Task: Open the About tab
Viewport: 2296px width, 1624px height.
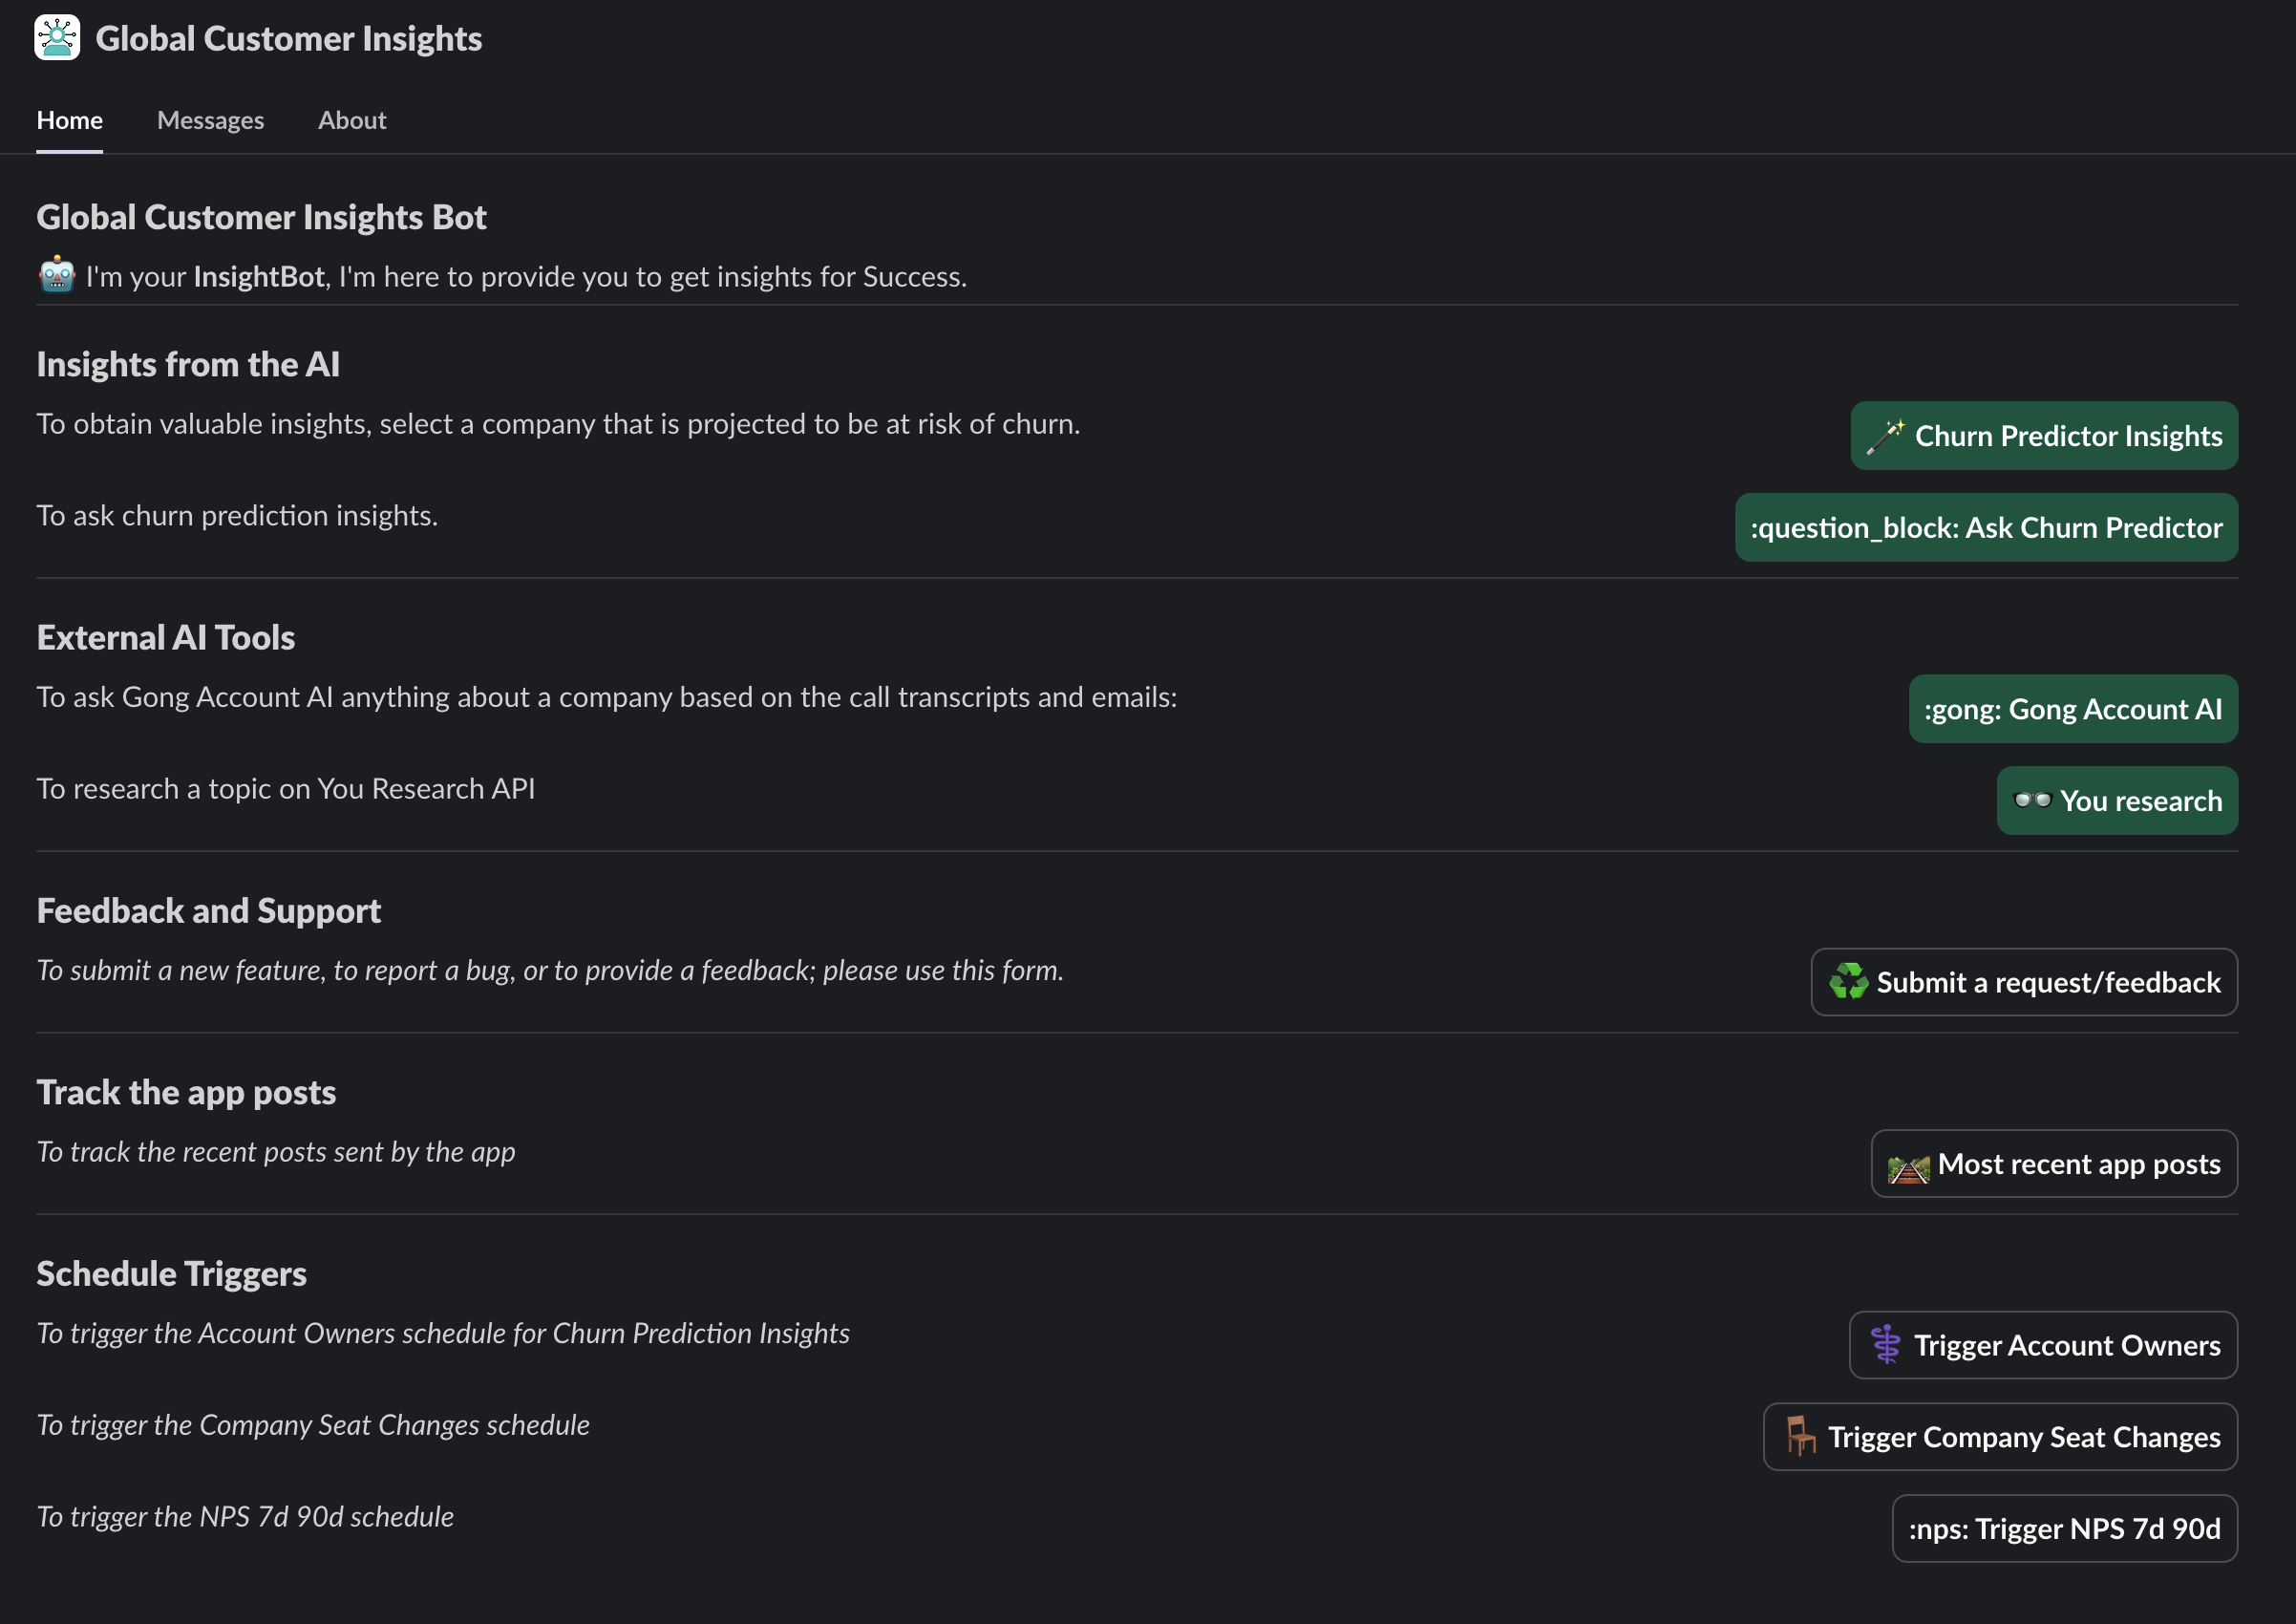Action: (x=352, y=120)
